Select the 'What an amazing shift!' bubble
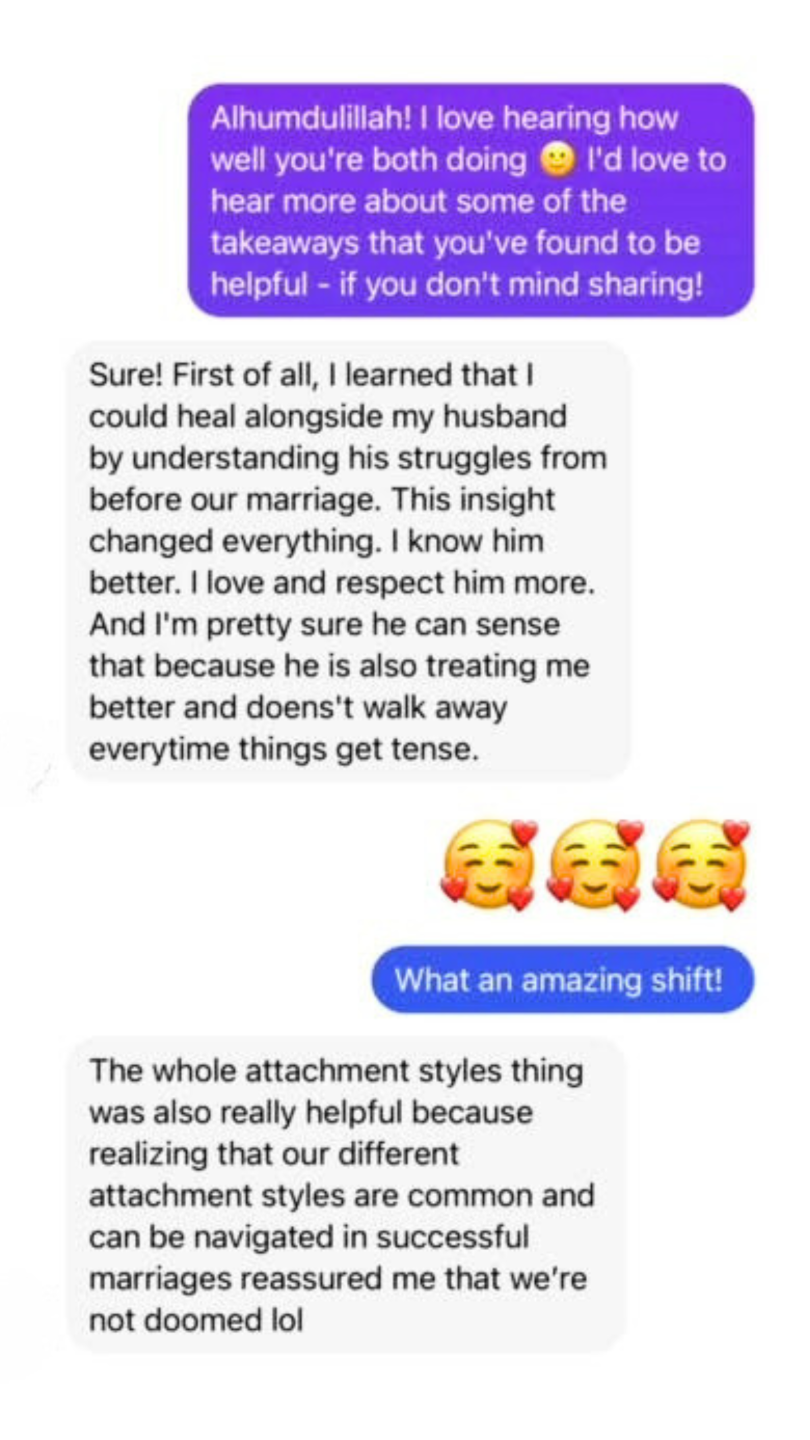Image resolution: width=810 pixels, height=1440 pixels. pyautogui.click(x=562, y=979)
